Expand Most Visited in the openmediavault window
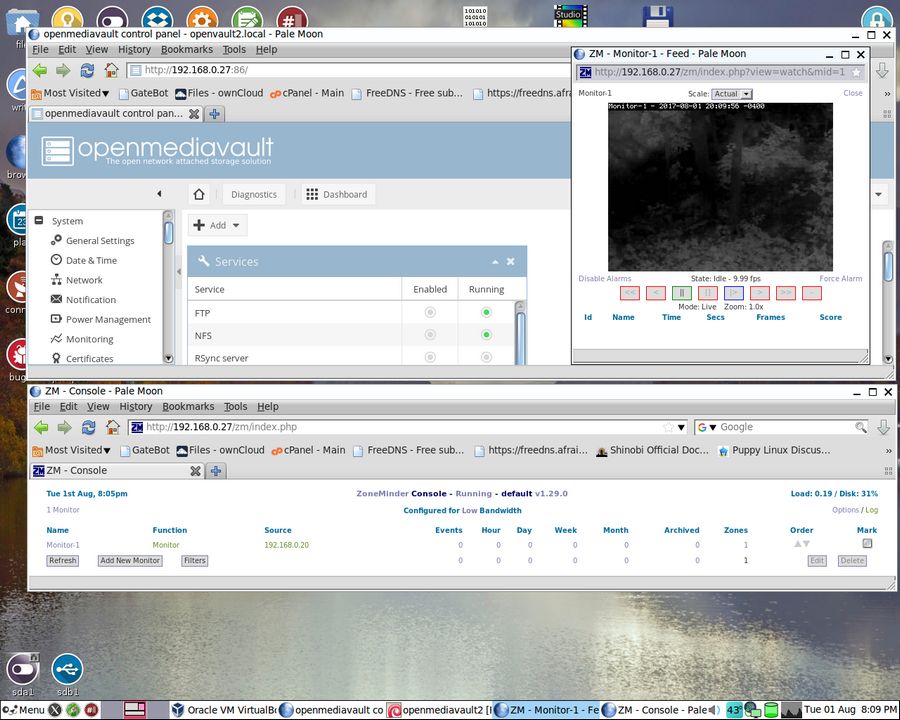This screenshot has height=720, width=900. coord(70,93)
